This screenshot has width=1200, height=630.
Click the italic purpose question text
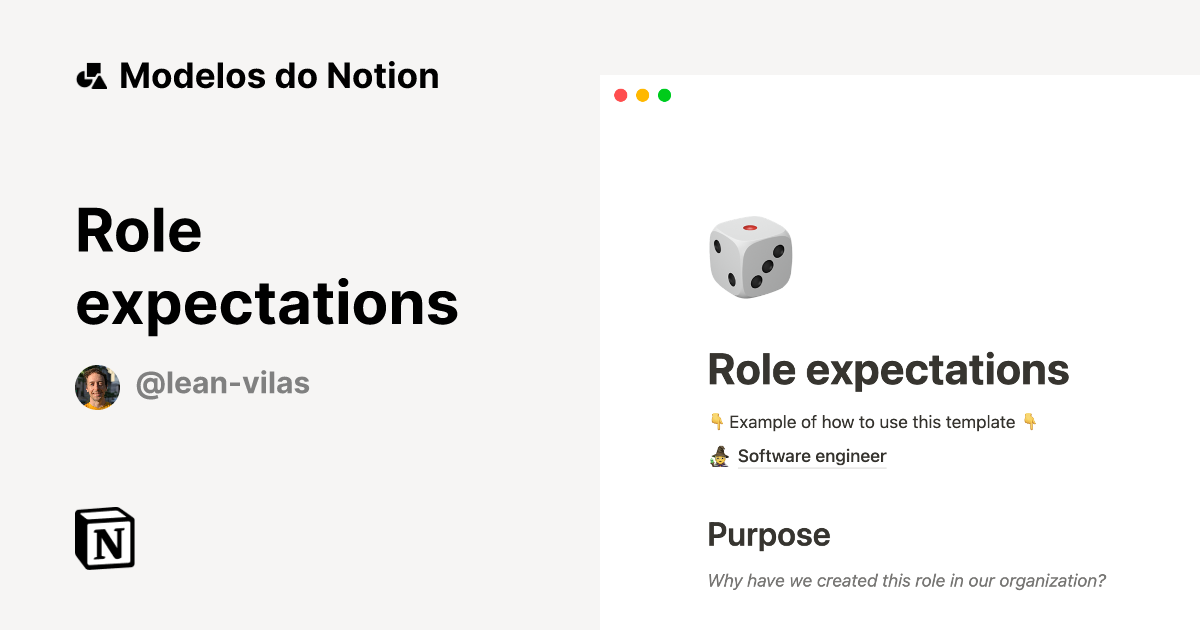point(906,580)
